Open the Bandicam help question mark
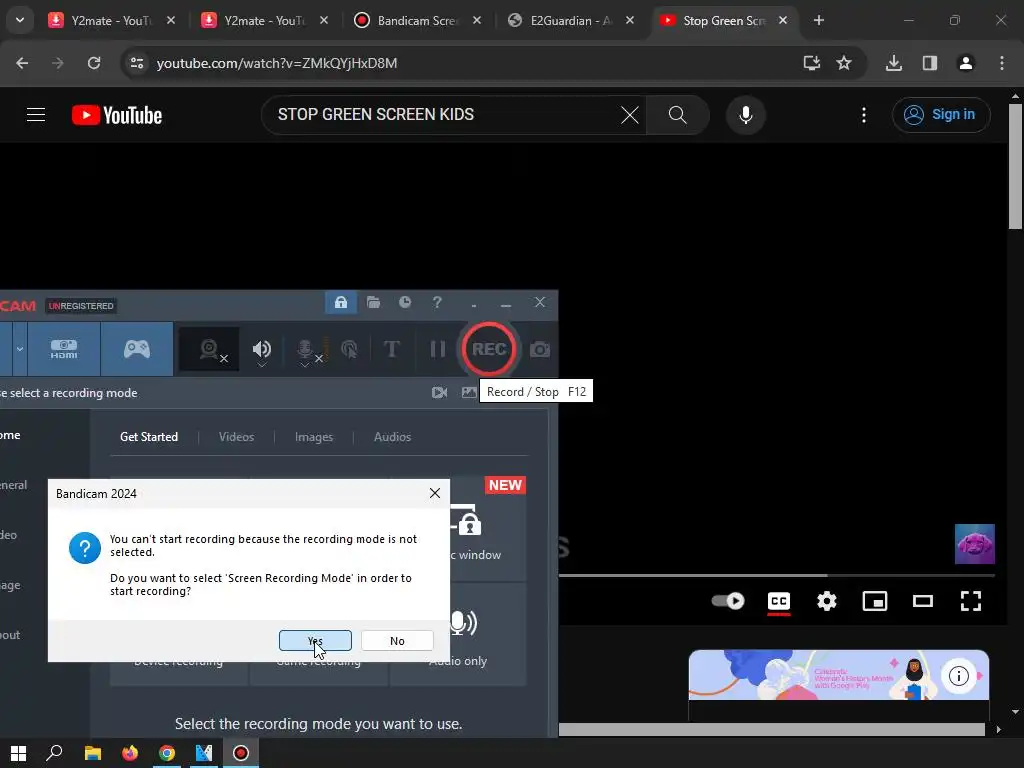Image resolution: width=1024 pixels, height=768 pixels. (x=437, y=302)
